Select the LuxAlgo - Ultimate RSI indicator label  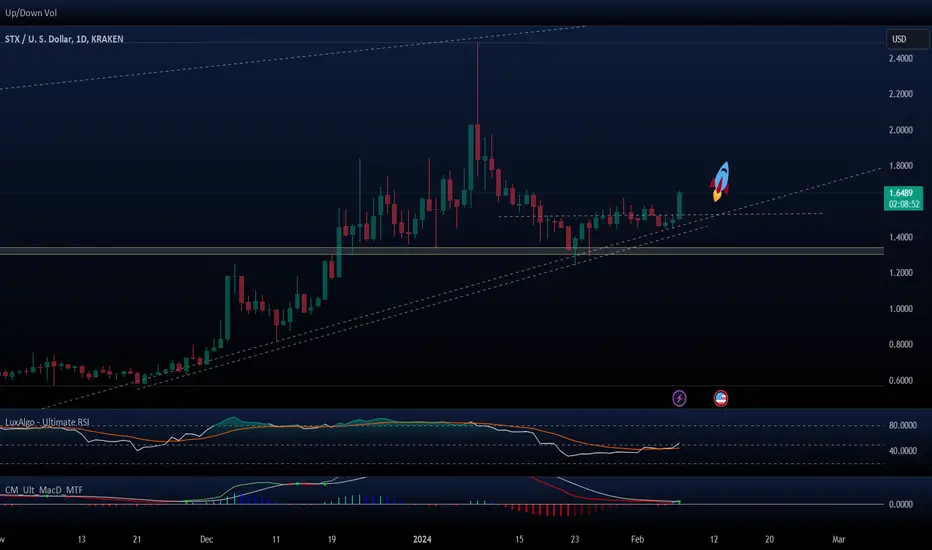coord(48,422)
